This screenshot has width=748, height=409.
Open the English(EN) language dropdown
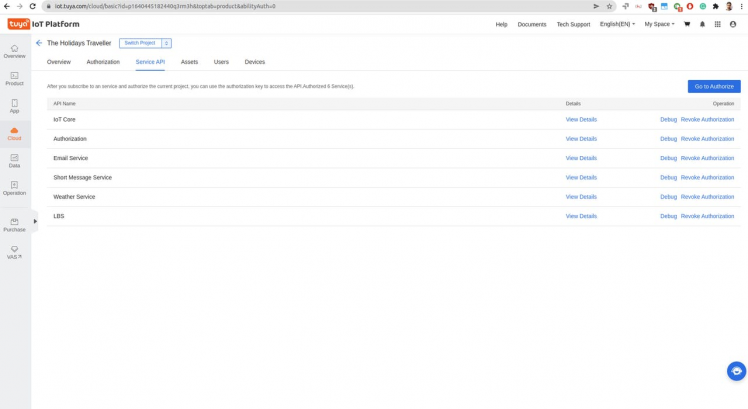coord(617,24)
